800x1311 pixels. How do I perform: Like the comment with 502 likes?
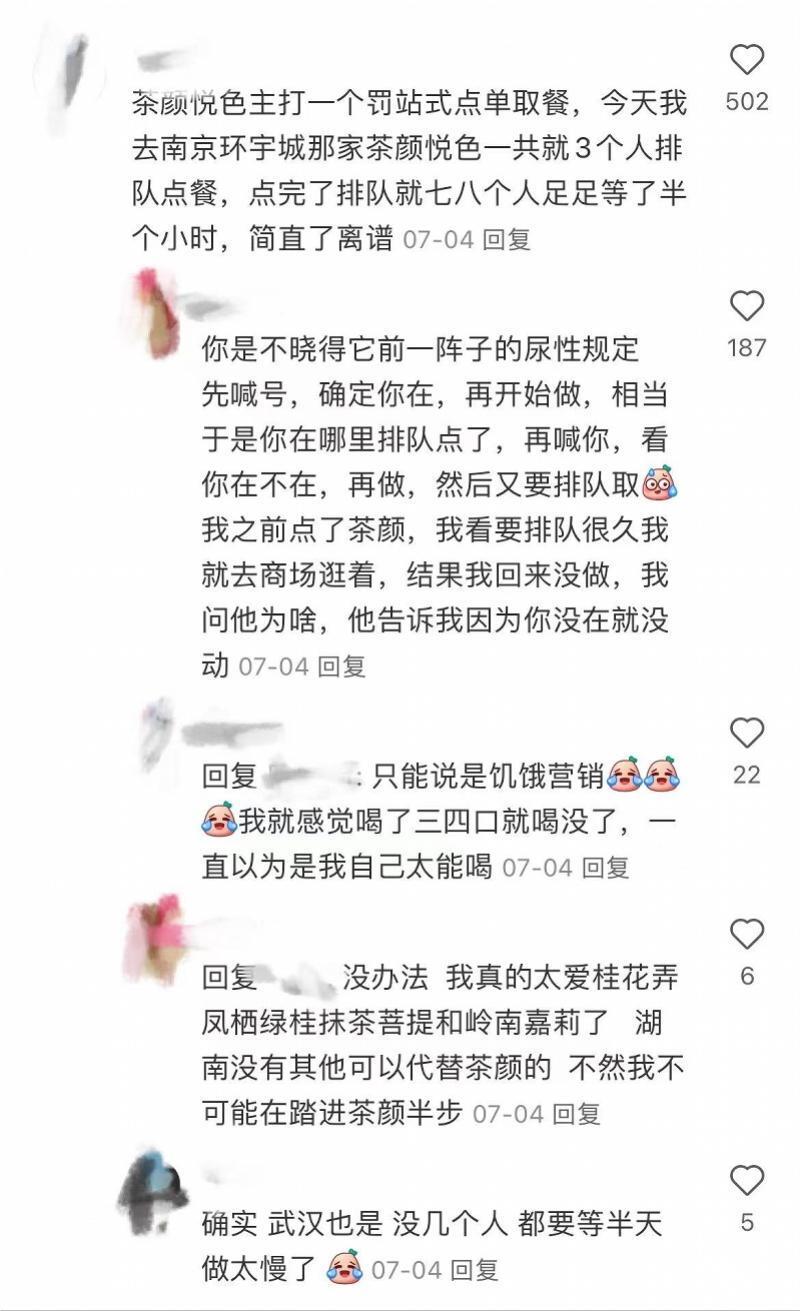click(747, 61)
